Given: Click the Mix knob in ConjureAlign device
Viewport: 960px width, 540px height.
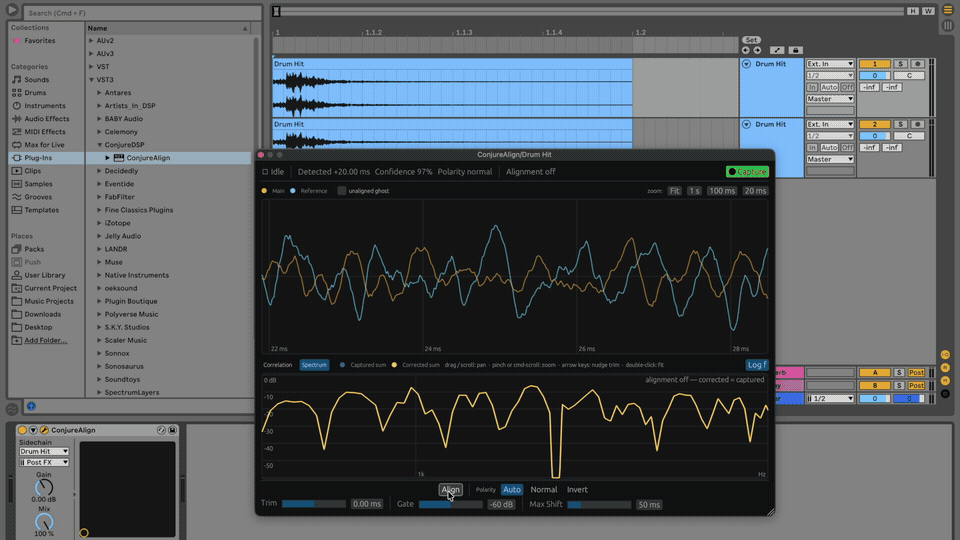Looking at the screenshot, I should coord(44,522).
